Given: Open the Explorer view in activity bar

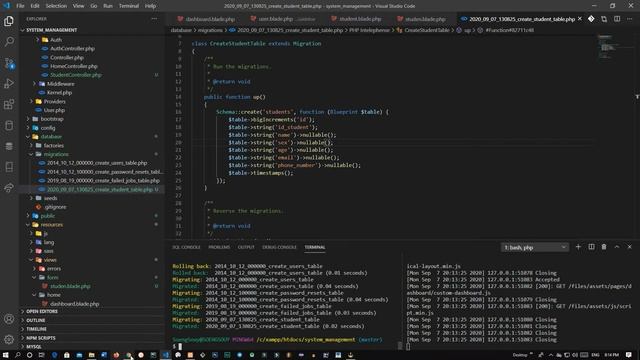Looking at the screenshot, I should [x=9, y=21].
